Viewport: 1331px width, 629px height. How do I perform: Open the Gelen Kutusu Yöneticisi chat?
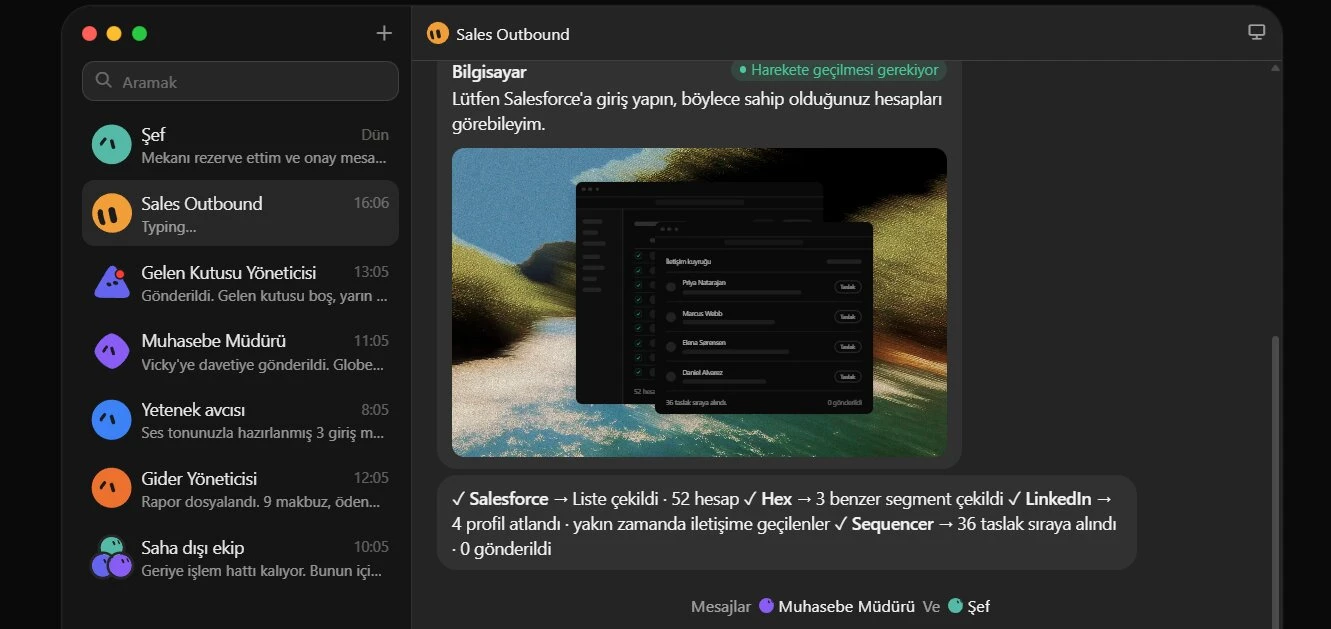[x=240, y=282]
